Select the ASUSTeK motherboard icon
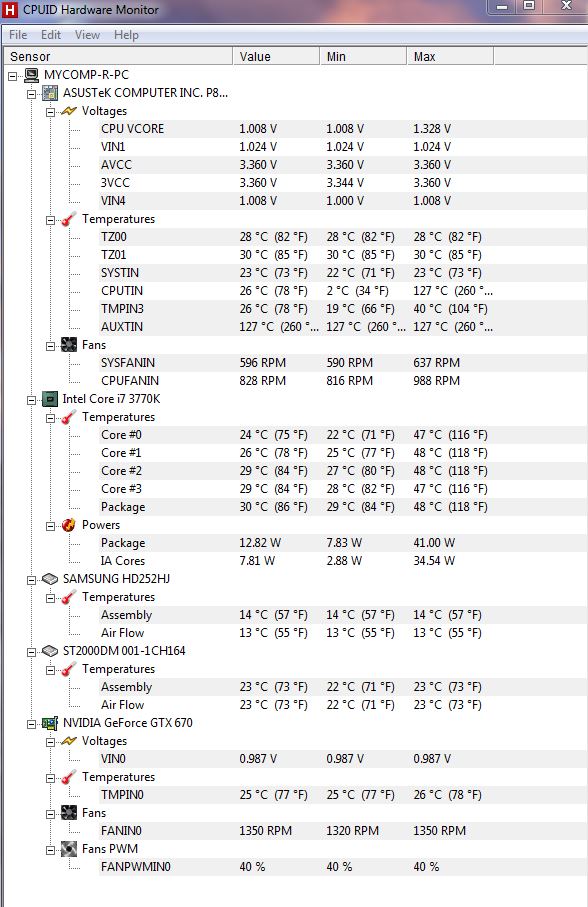Viewport: 588px width, 907px height. point(50,93)
